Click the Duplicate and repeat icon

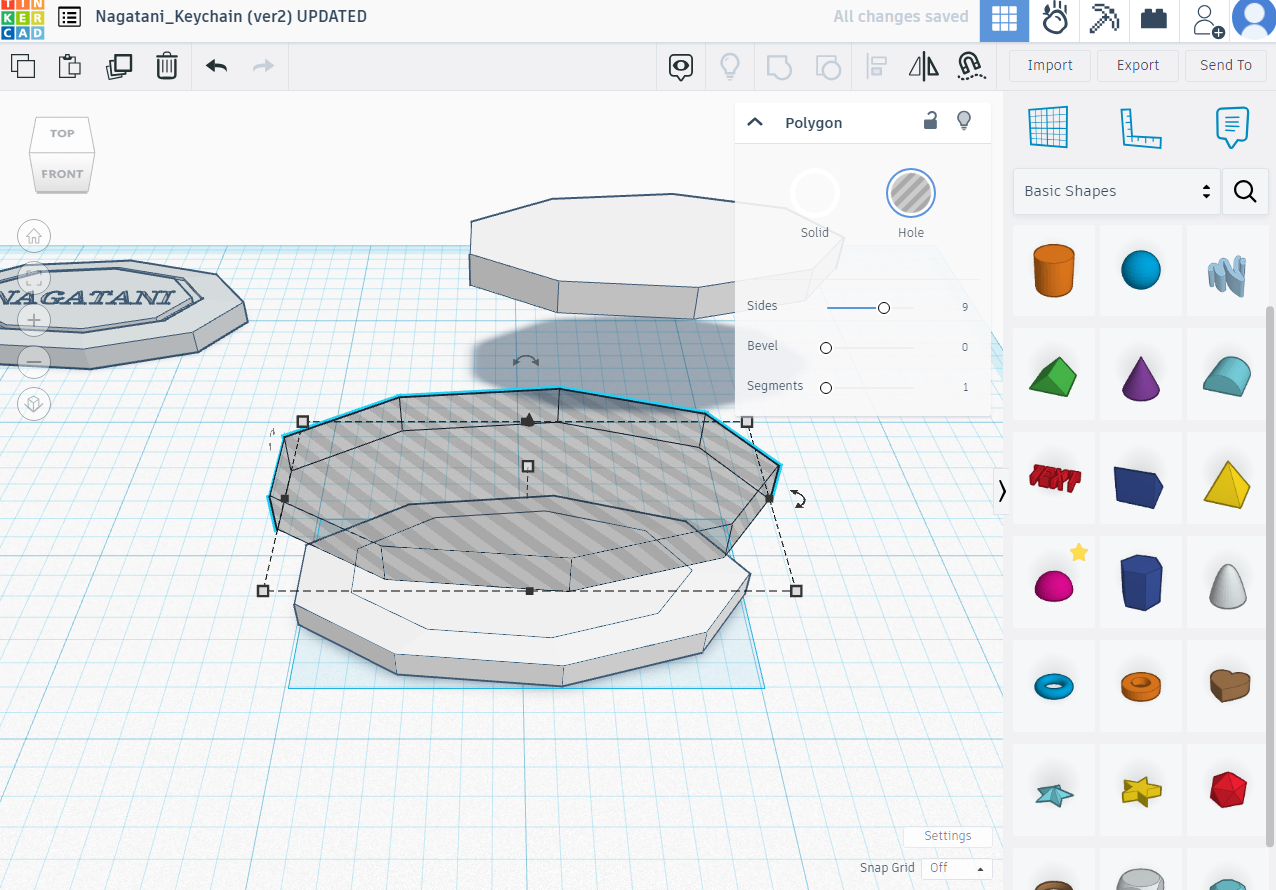pyautogui.click(x=119, y=66)
